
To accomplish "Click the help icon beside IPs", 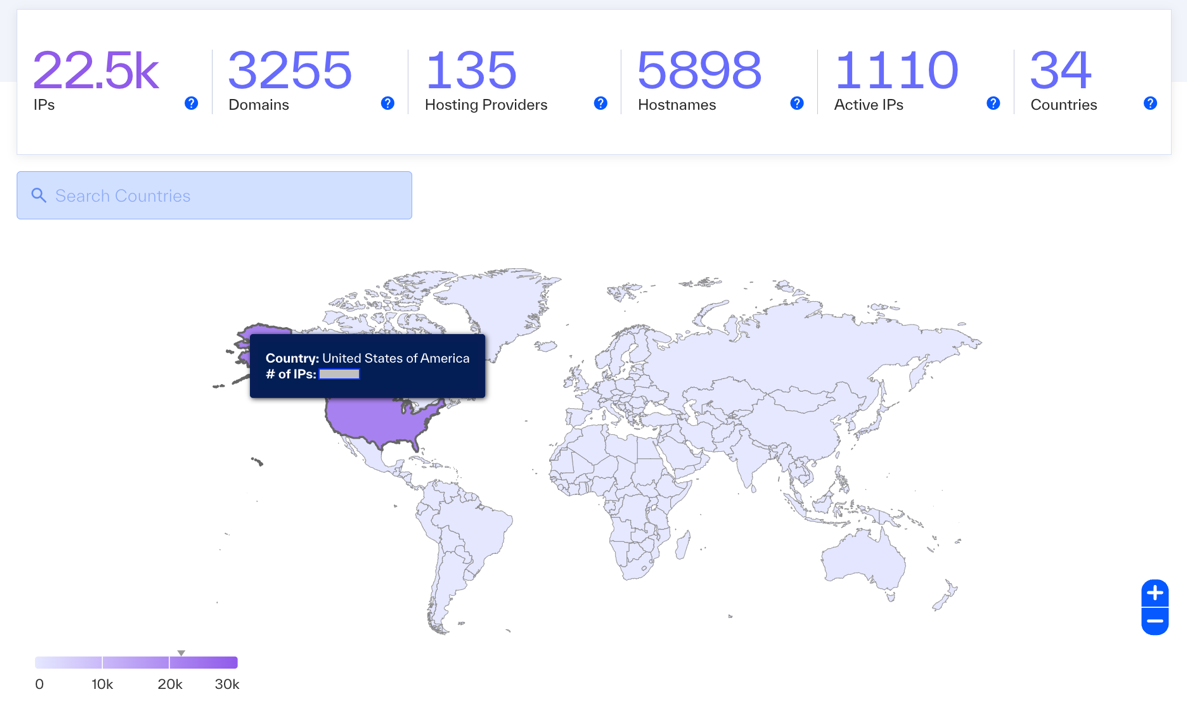I will point(192,103).
